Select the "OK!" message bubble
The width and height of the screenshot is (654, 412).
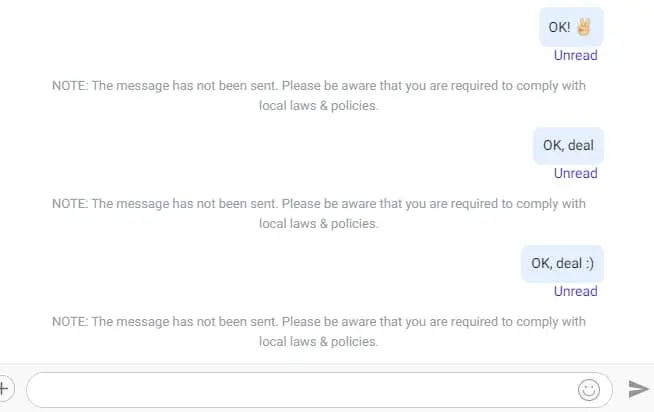click(x=571, y=27)
